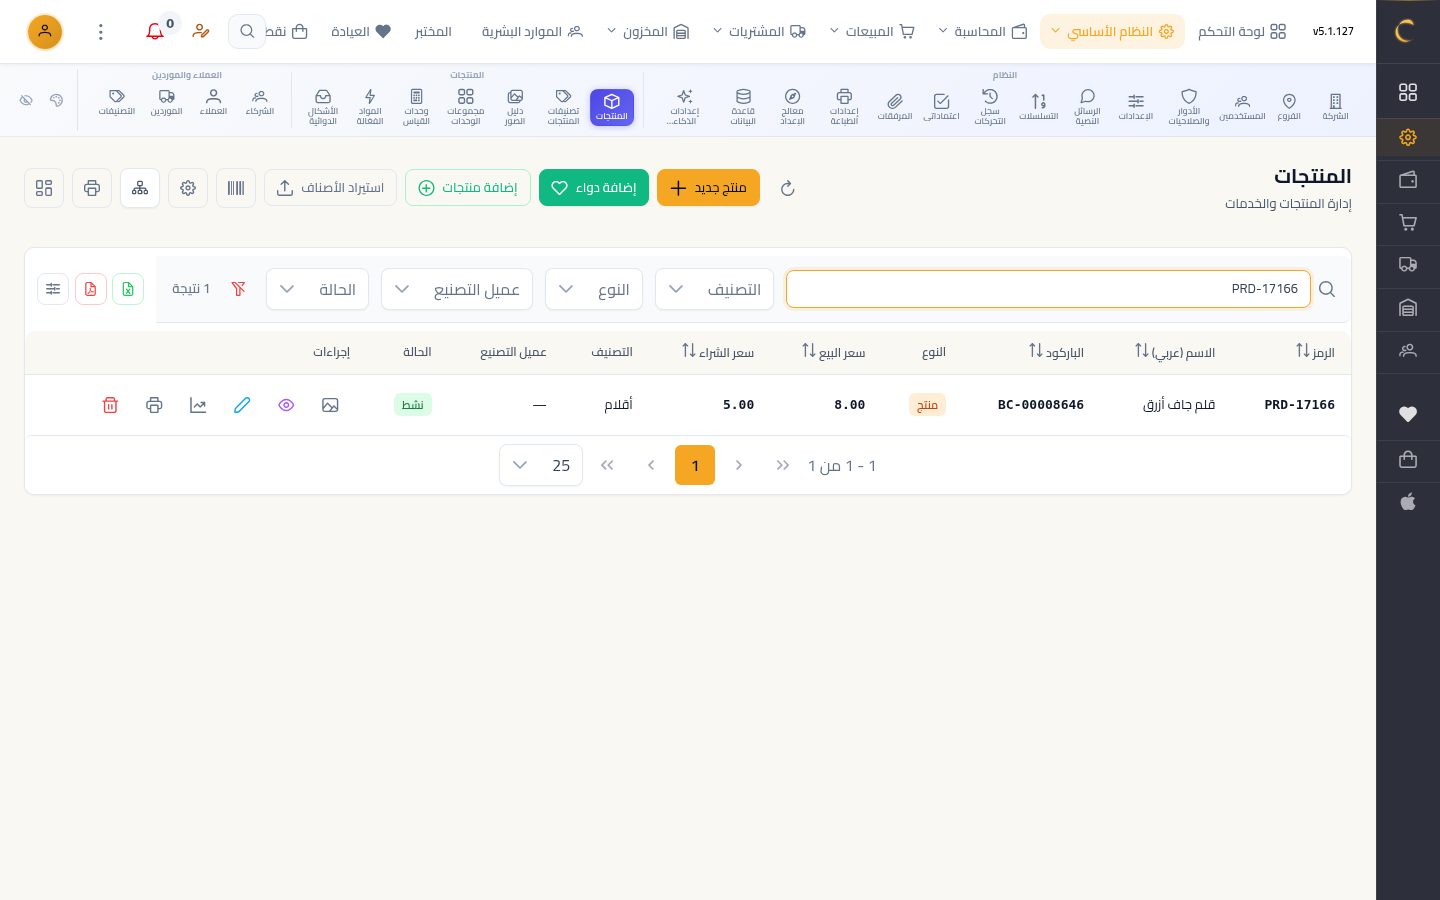Screen dimensions: 1440x900
Task: Click the category tree hierarchy icon button
Action: click(140, 188)
